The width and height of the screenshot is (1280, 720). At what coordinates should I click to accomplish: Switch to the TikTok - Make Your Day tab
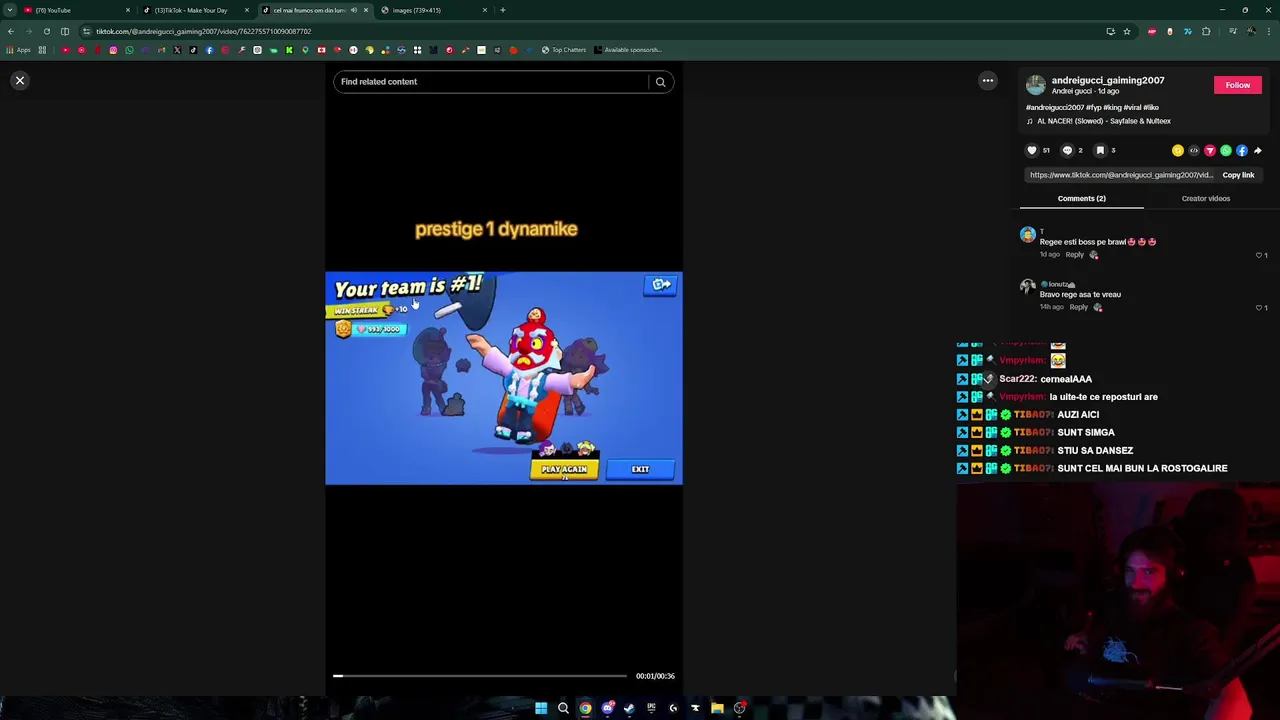click(x=195, y=10)
